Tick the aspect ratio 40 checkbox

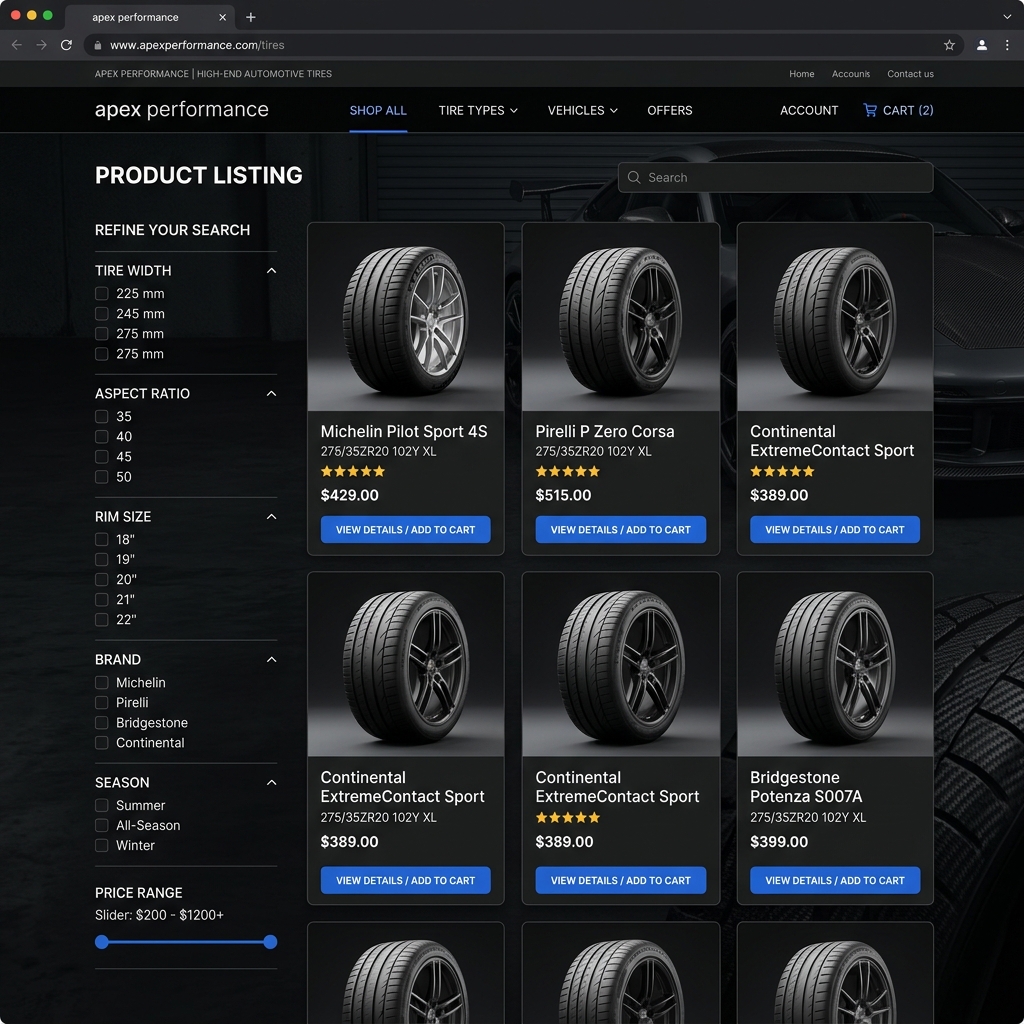102,436
